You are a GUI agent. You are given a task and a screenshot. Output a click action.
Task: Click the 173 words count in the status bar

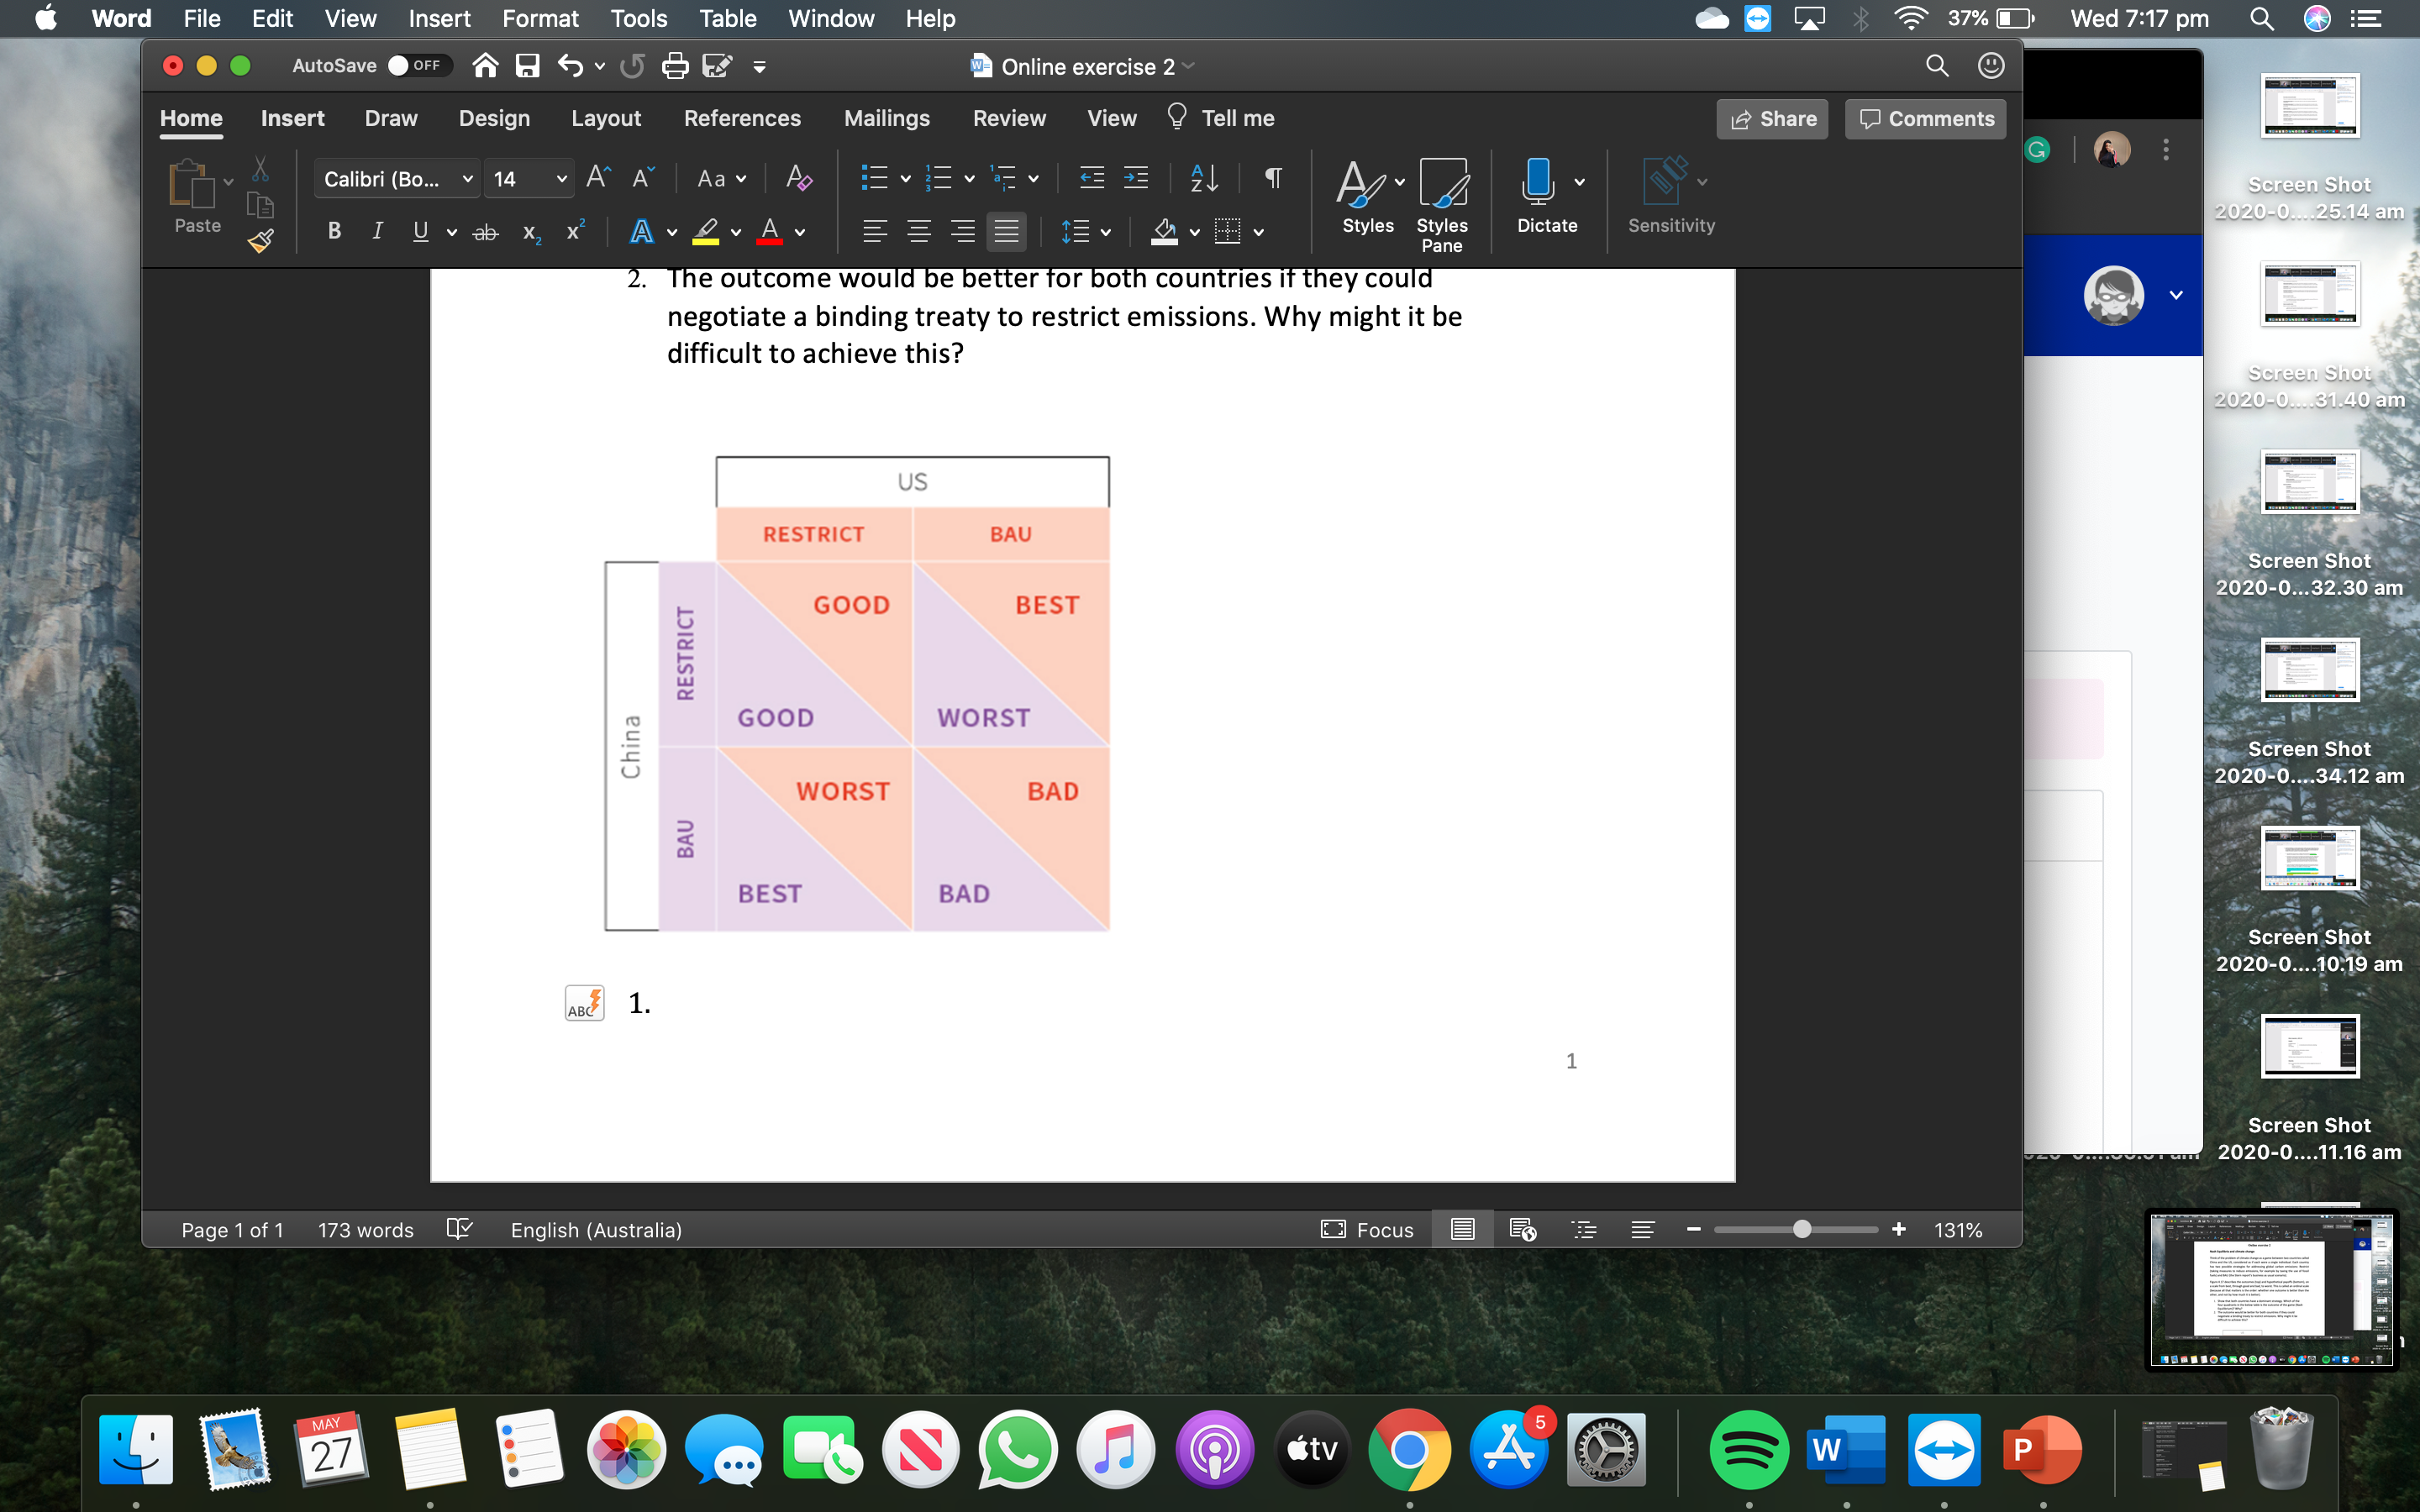[x=365, y=1229]
